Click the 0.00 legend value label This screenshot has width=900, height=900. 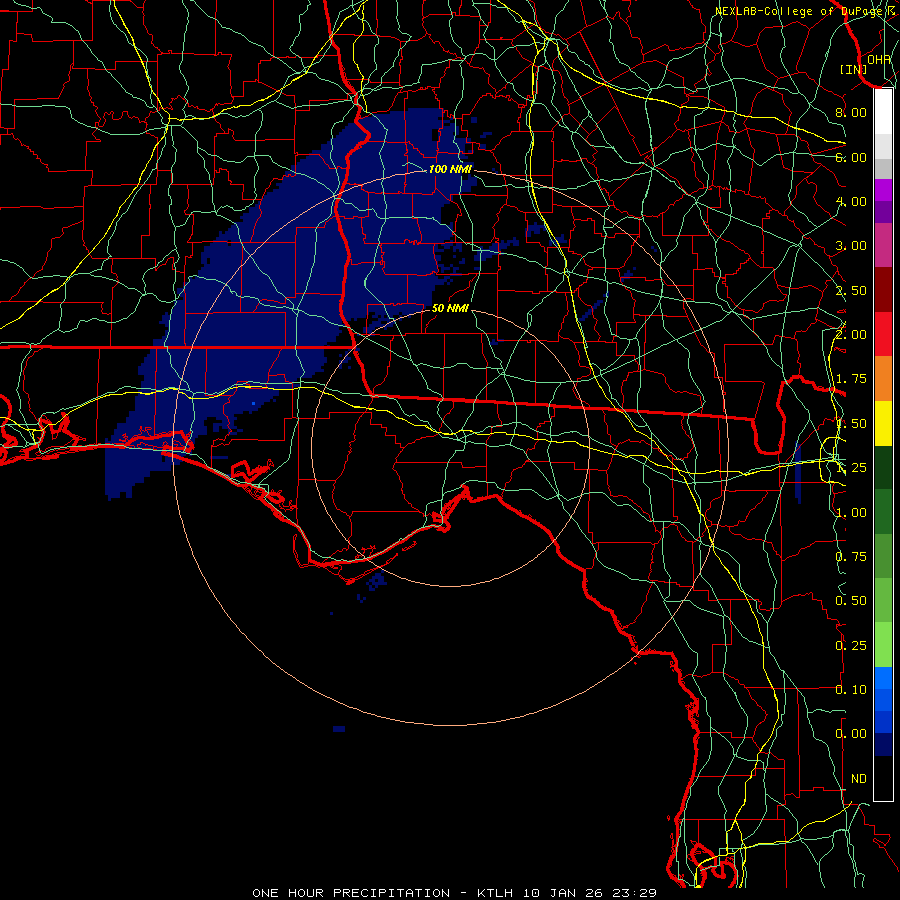pyautogui.click(x=851, y=734)
